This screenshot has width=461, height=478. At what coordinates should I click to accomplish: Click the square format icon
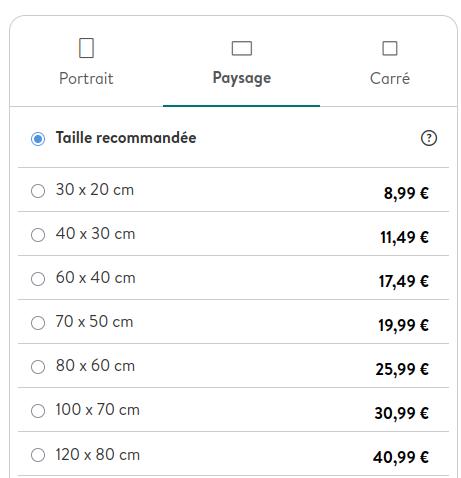coord(390,48)
